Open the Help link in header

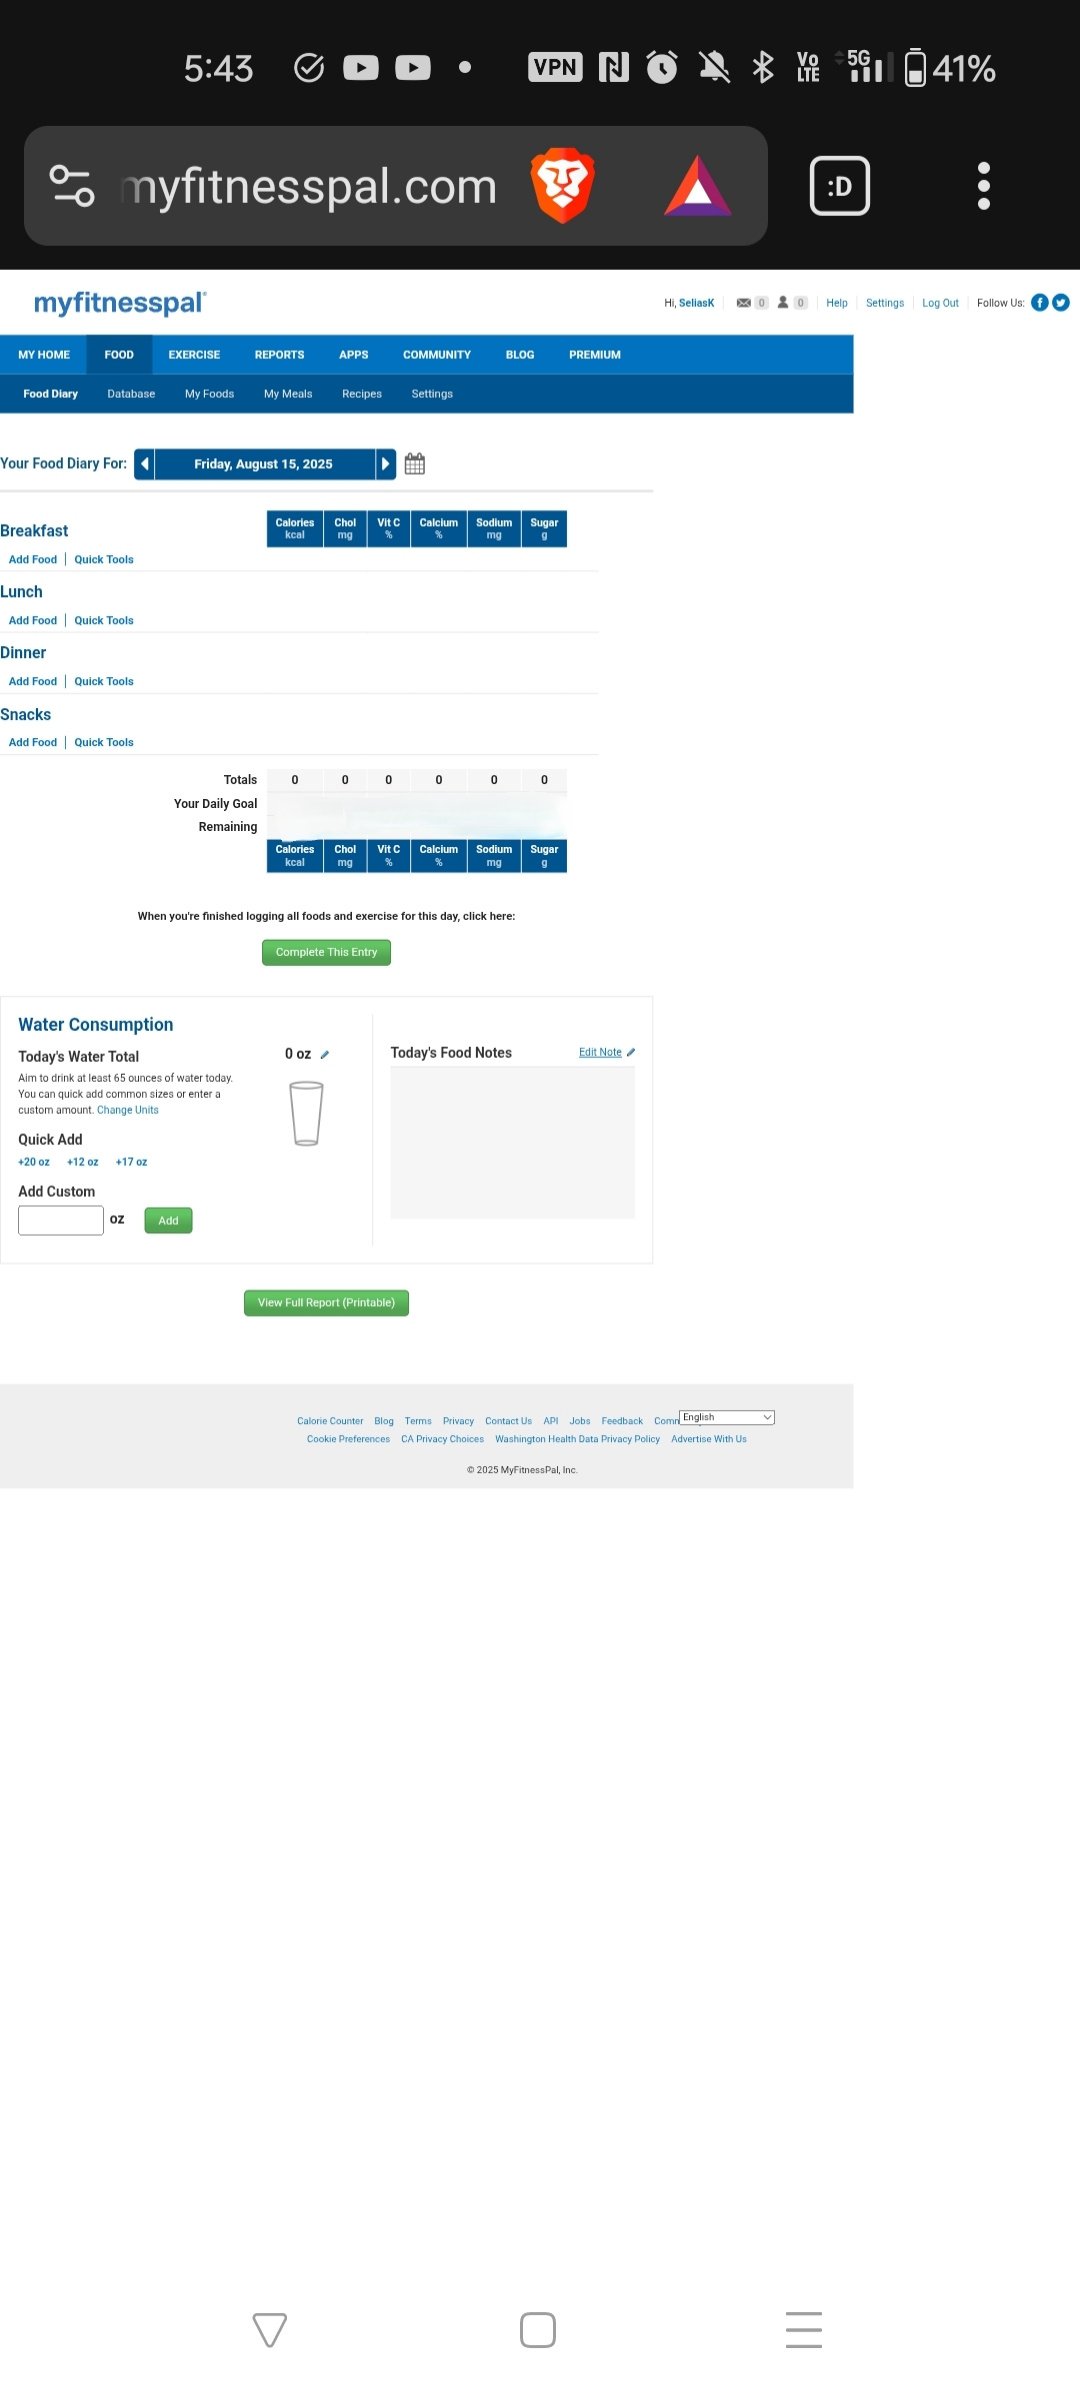coord(837,303)
